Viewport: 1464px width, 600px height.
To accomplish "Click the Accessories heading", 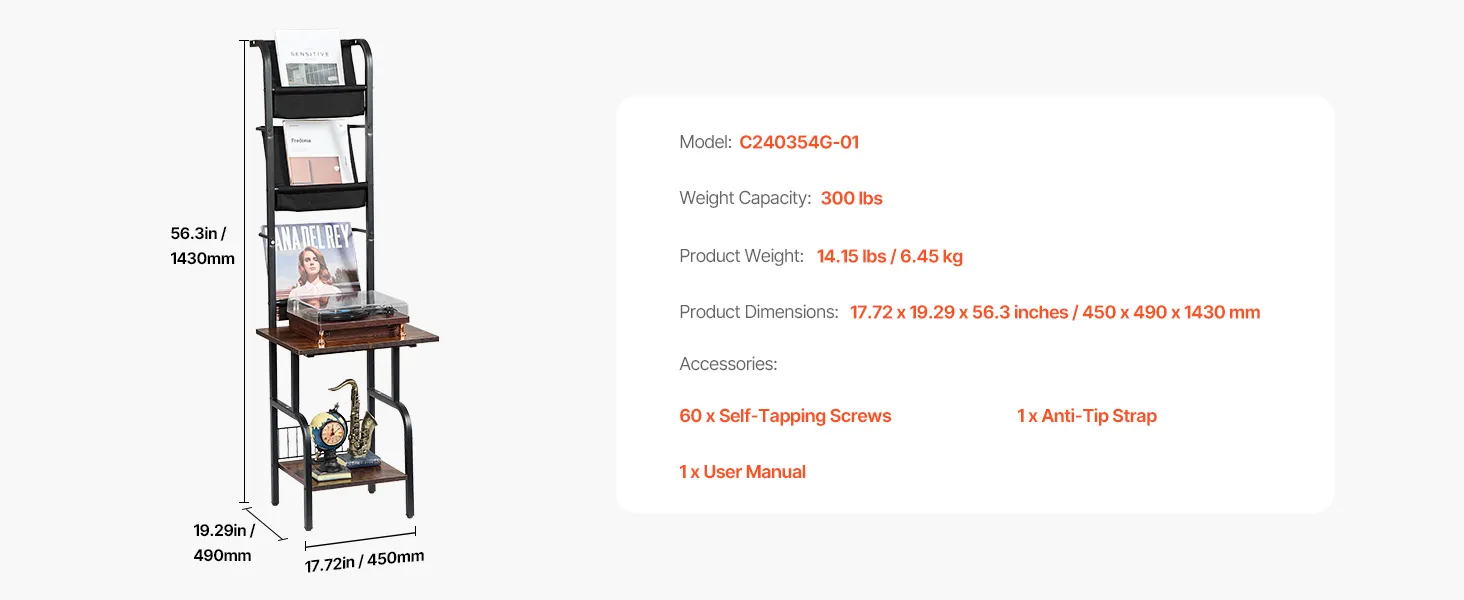I will (728, 364).
